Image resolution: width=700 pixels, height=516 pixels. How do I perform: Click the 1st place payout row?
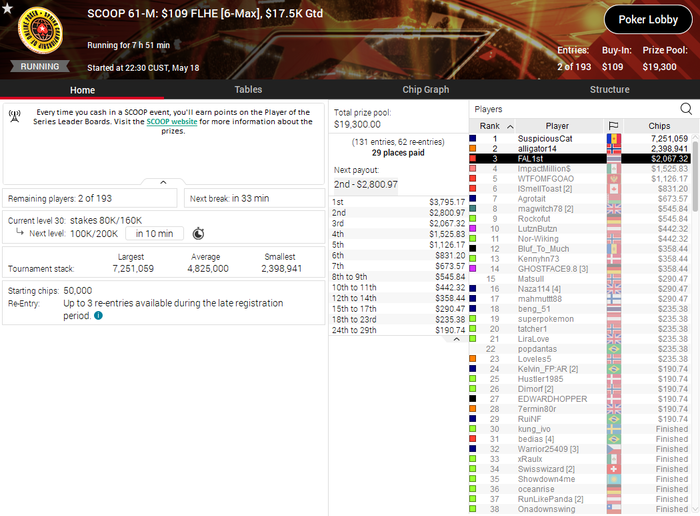coord(398,202)
